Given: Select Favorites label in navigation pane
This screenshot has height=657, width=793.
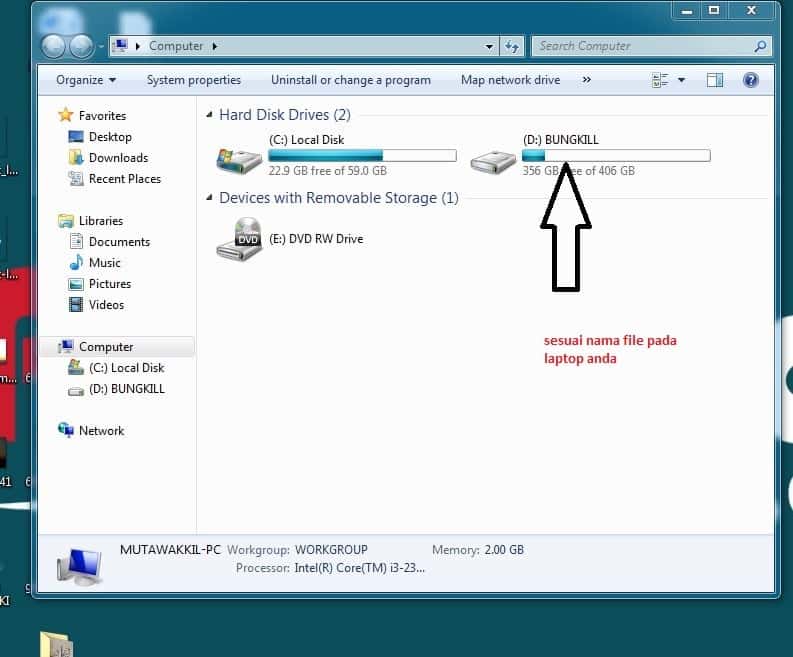Looking at the screenshot, I should (x=102, y=116).
